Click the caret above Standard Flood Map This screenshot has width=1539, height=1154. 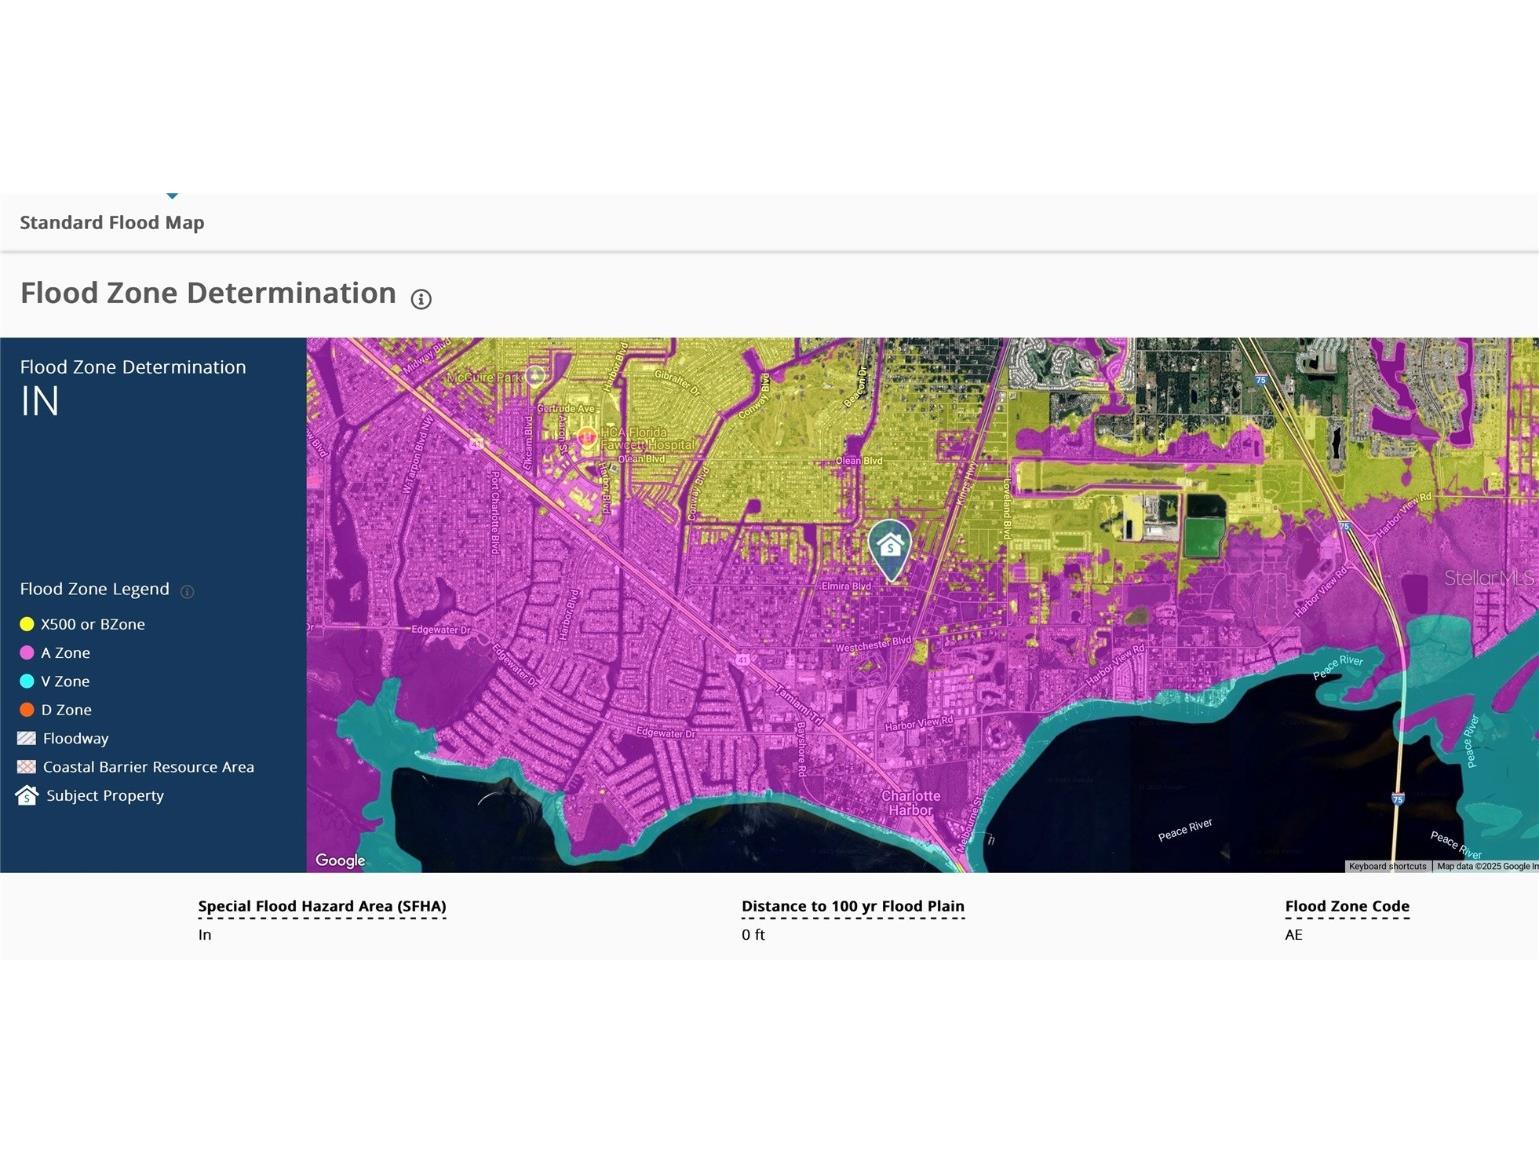172,196
